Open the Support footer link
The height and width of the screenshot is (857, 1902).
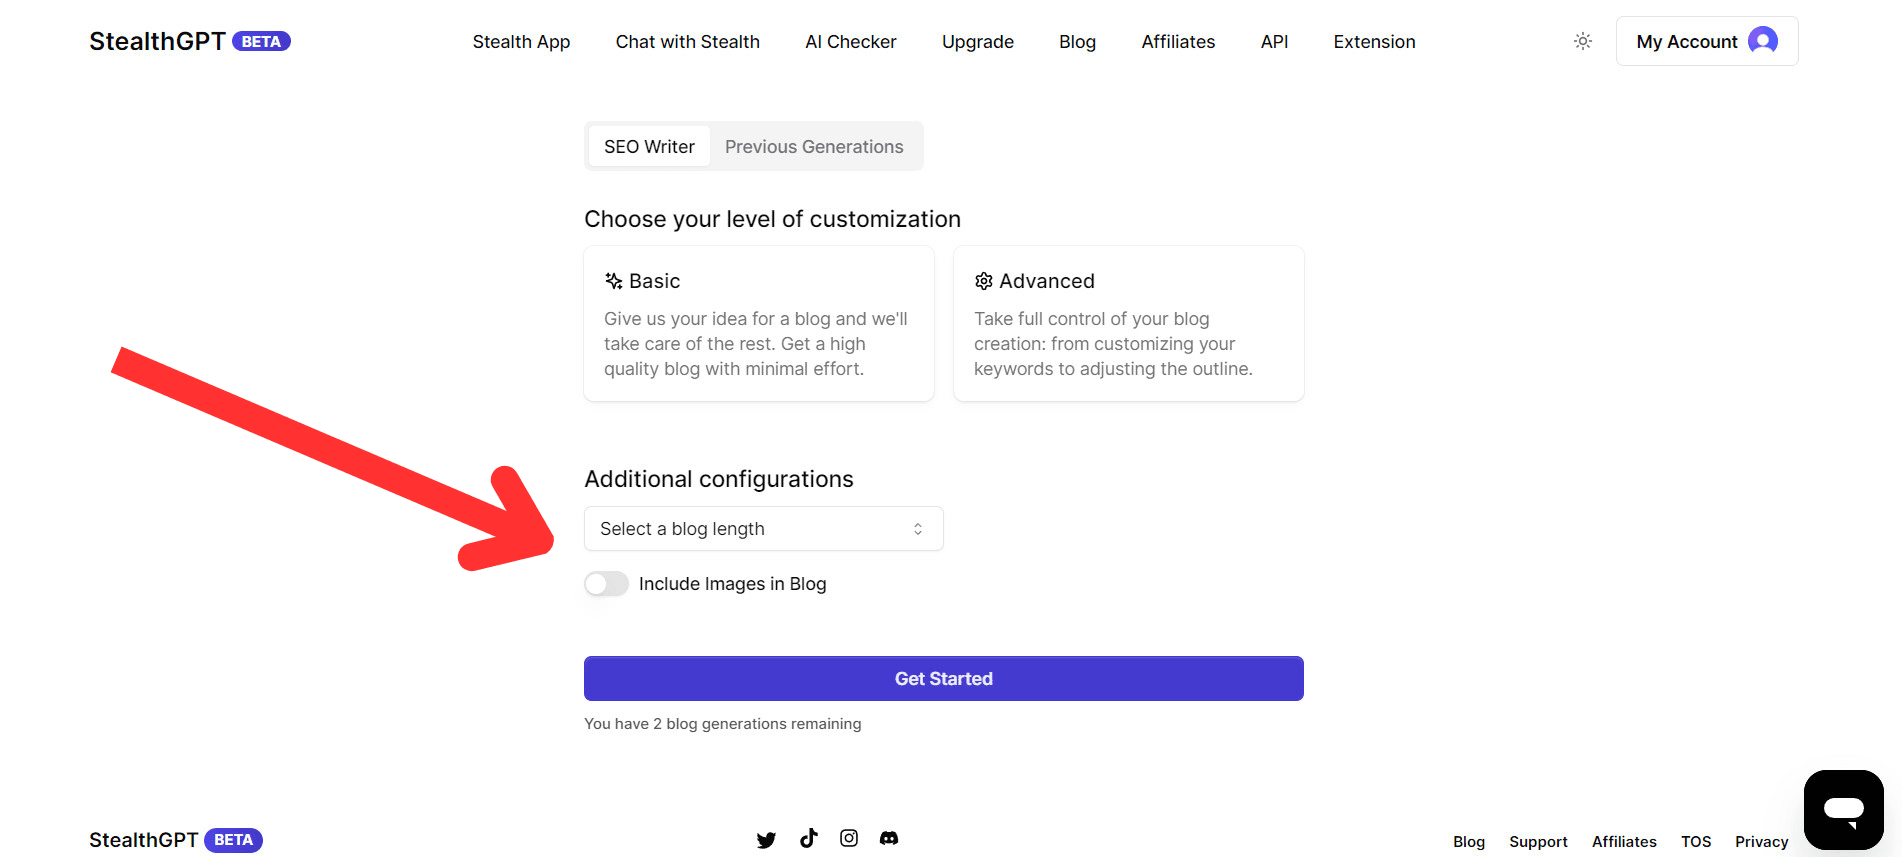click(1538, 842)
